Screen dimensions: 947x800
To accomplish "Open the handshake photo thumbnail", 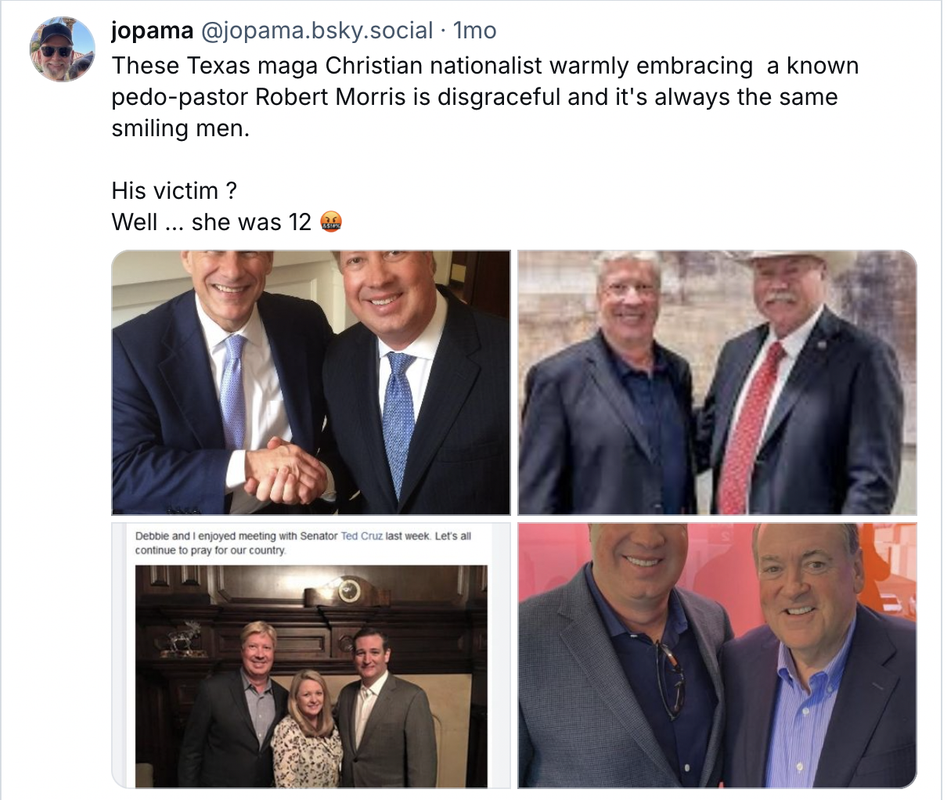I will coord(311,382).
